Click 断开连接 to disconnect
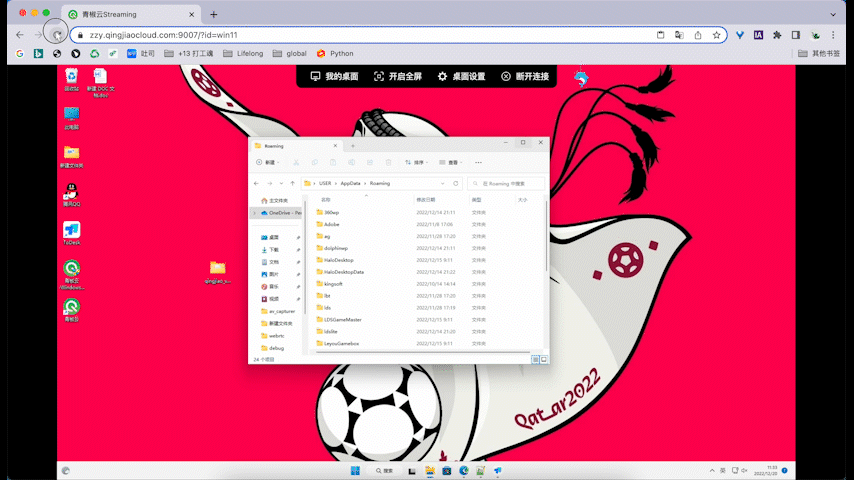This screenshot has width=854, height=480. point(525,76)
